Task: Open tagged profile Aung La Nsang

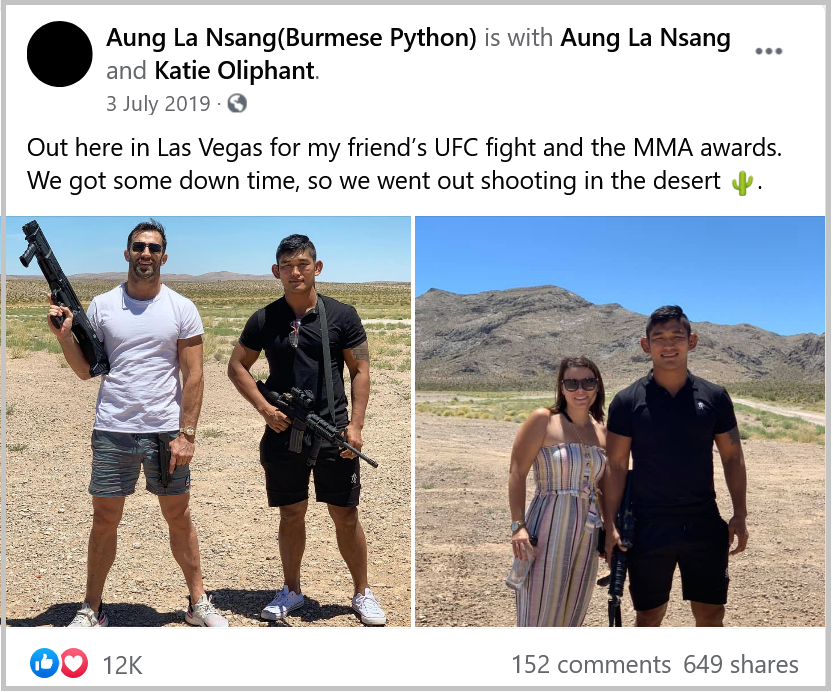Action: point(645,38)
